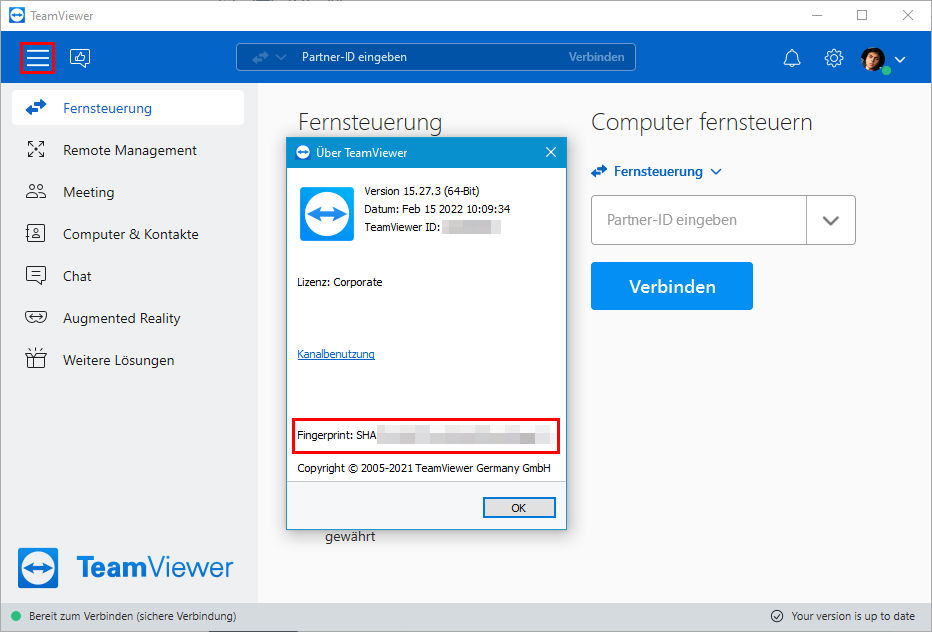Click the large blue Verbinden button
Screen dimensions: 932x632
tap(672, 286)
